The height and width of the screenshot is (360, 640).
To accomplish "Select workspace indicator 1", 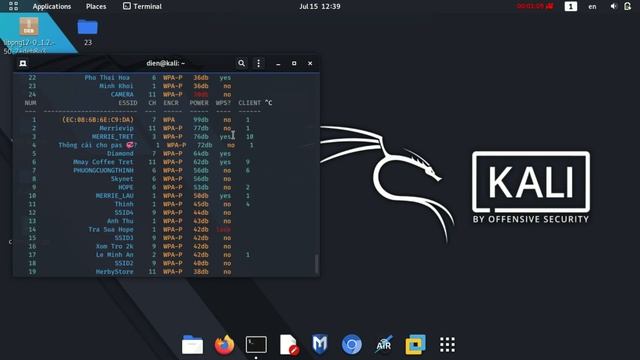I will click(571, 6).
